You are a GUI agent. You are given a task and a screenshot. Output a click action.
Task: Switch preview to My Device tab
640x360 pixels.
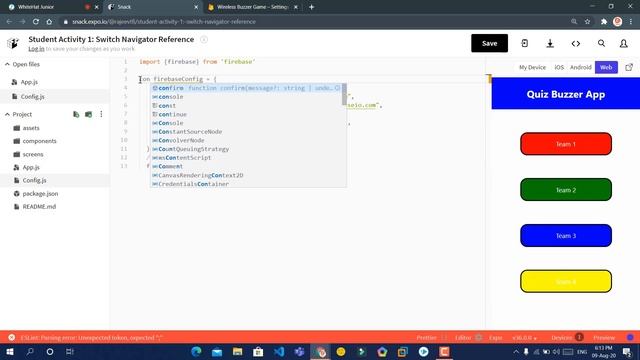pyautogui.click(x=532, y=67)
